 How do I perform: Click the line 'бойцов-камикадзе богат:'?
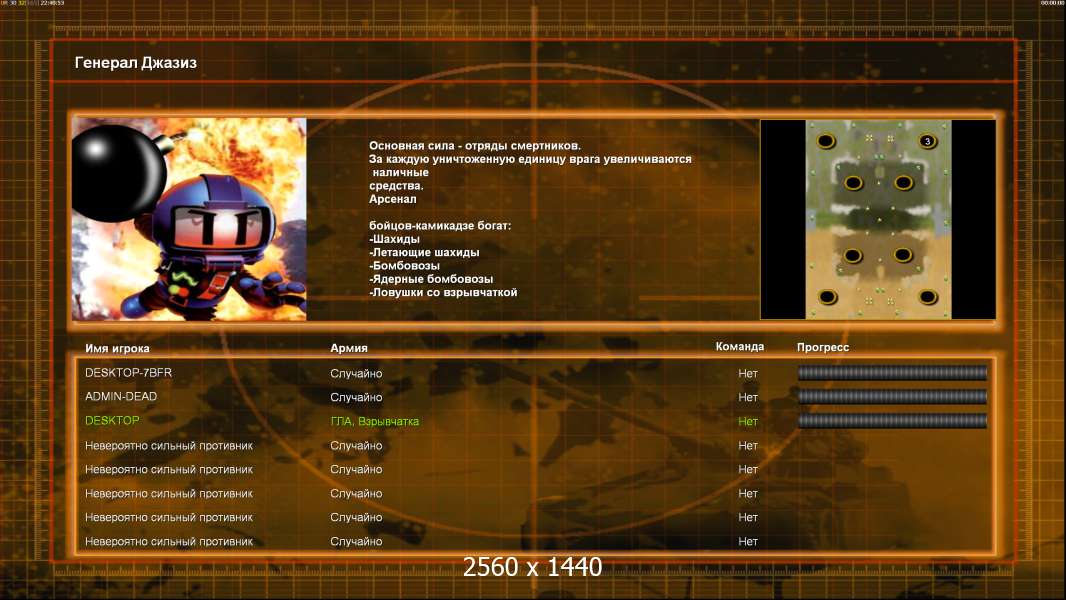click(x=440, y=226)
